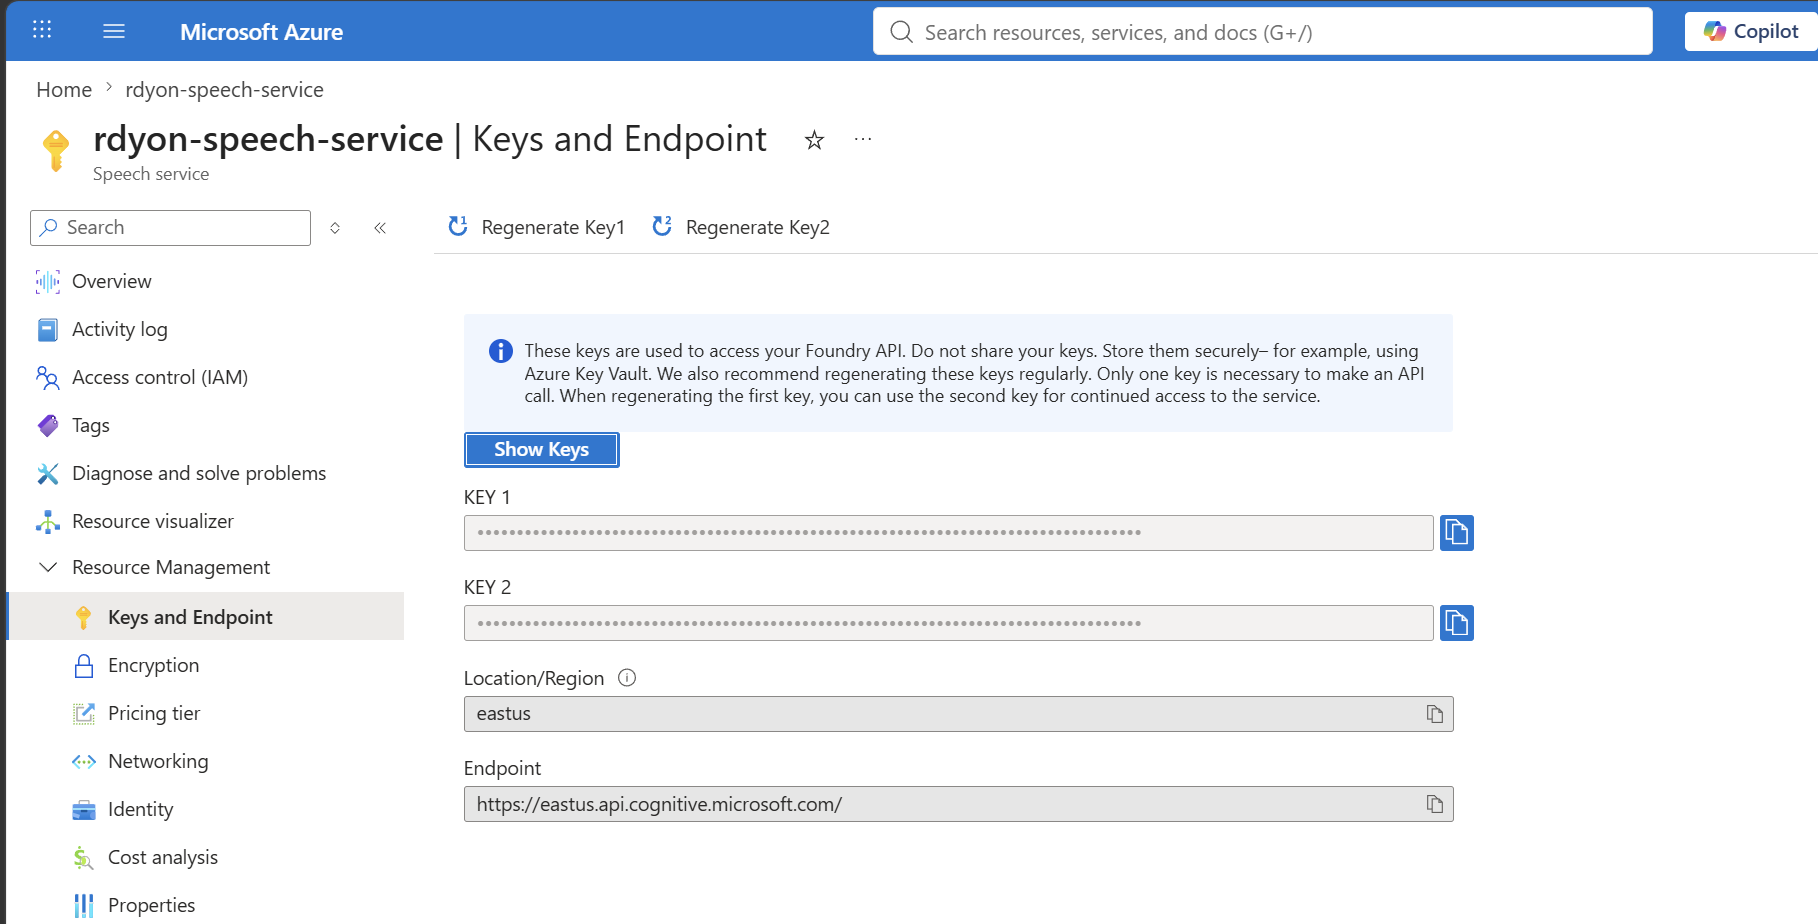Toggle expand/collapse all menu groups

[x=335, y=228]
